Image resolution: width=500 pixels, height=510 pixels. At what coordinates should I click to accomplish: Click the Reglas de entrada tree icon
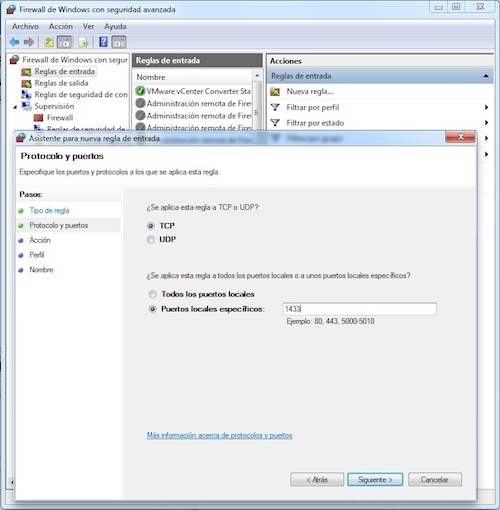(26, 72)
